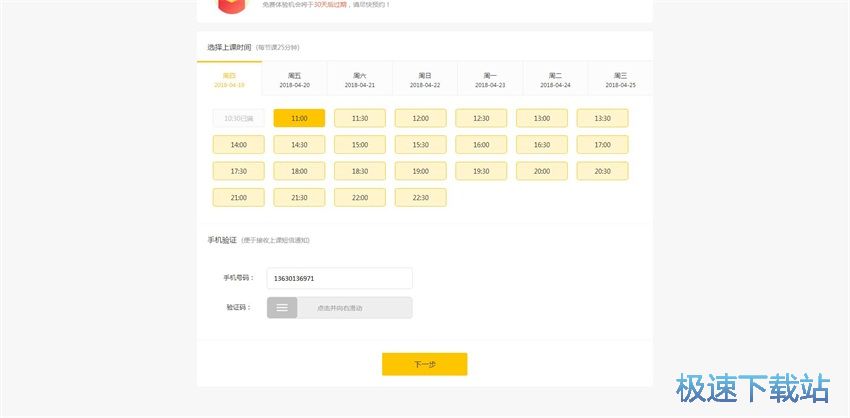
Task: Switch to the 周五 2018-04-20 tab
Action: pyautogui.click(x=294, y=79)
